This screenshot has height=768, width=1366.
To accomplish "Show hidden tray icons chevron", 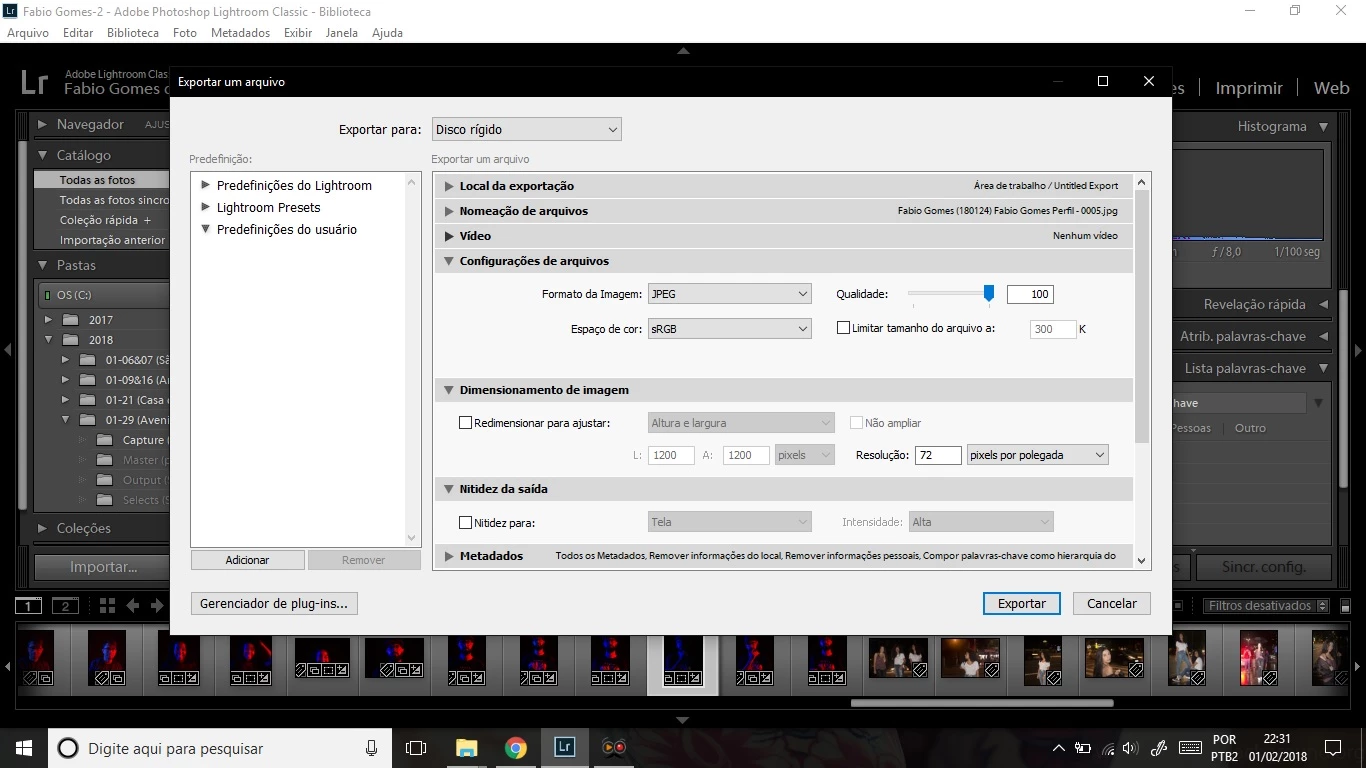I will [1059, 748].
